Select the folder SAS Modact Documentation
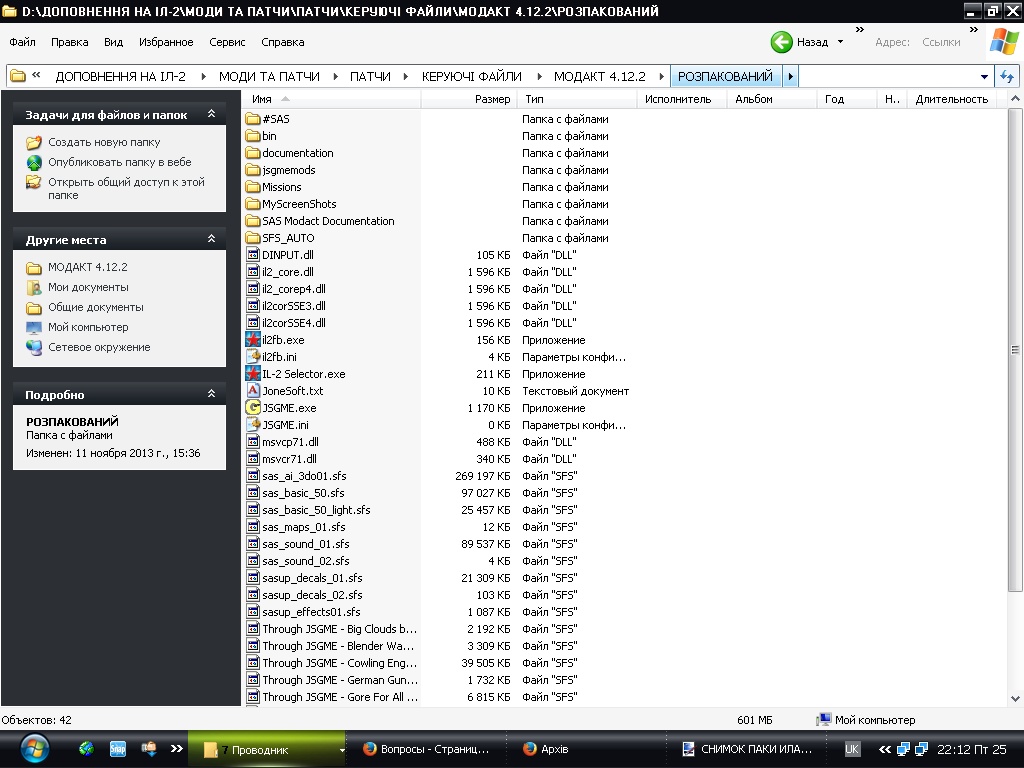Image resolution: width=1024 pixels, height=768 pixels. click(x=328, y=221)
